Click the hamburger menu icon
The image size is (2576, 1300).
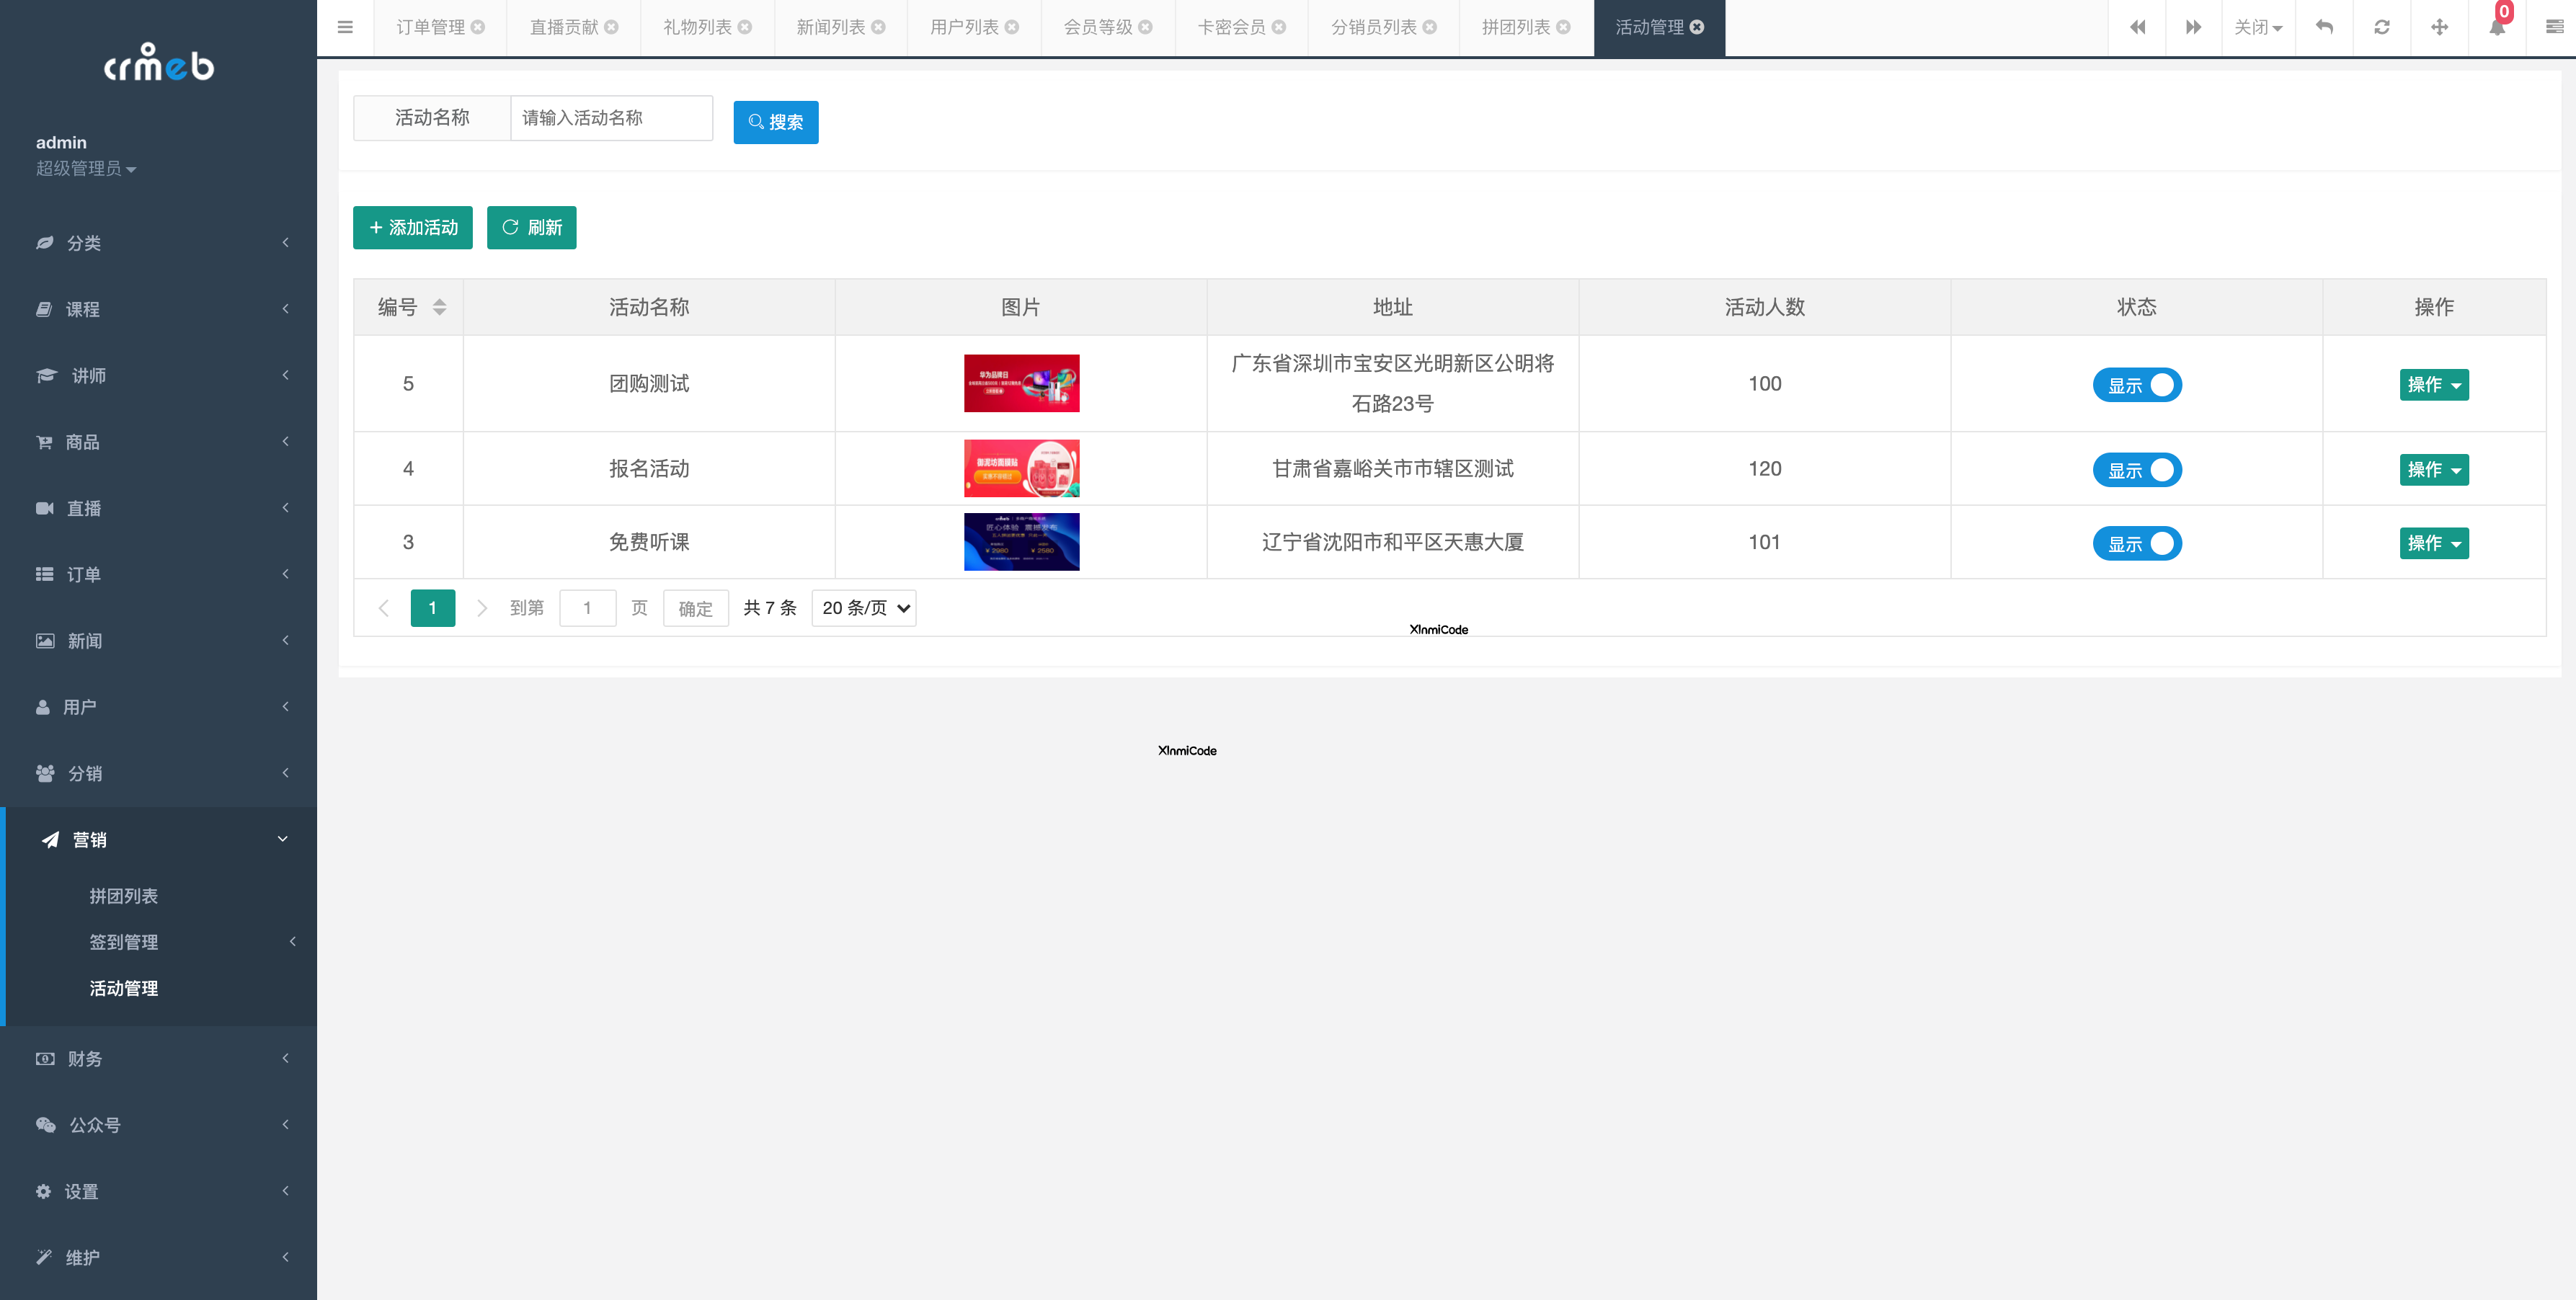[x=345, y=27]
